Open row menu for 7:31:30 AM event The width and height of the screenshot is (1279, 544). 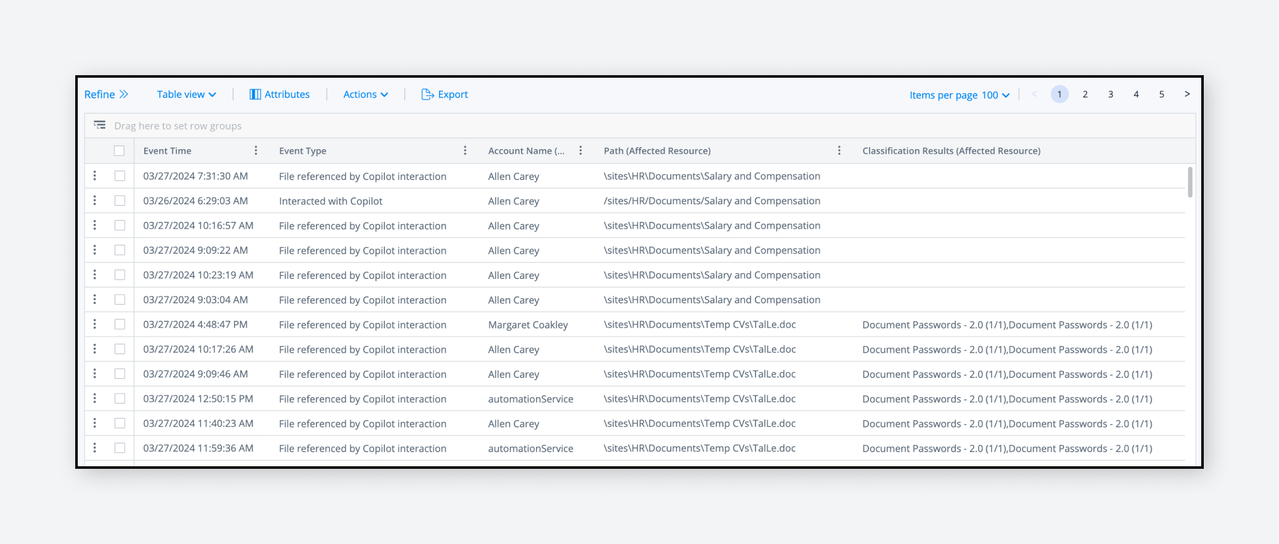tap(95, 176)
